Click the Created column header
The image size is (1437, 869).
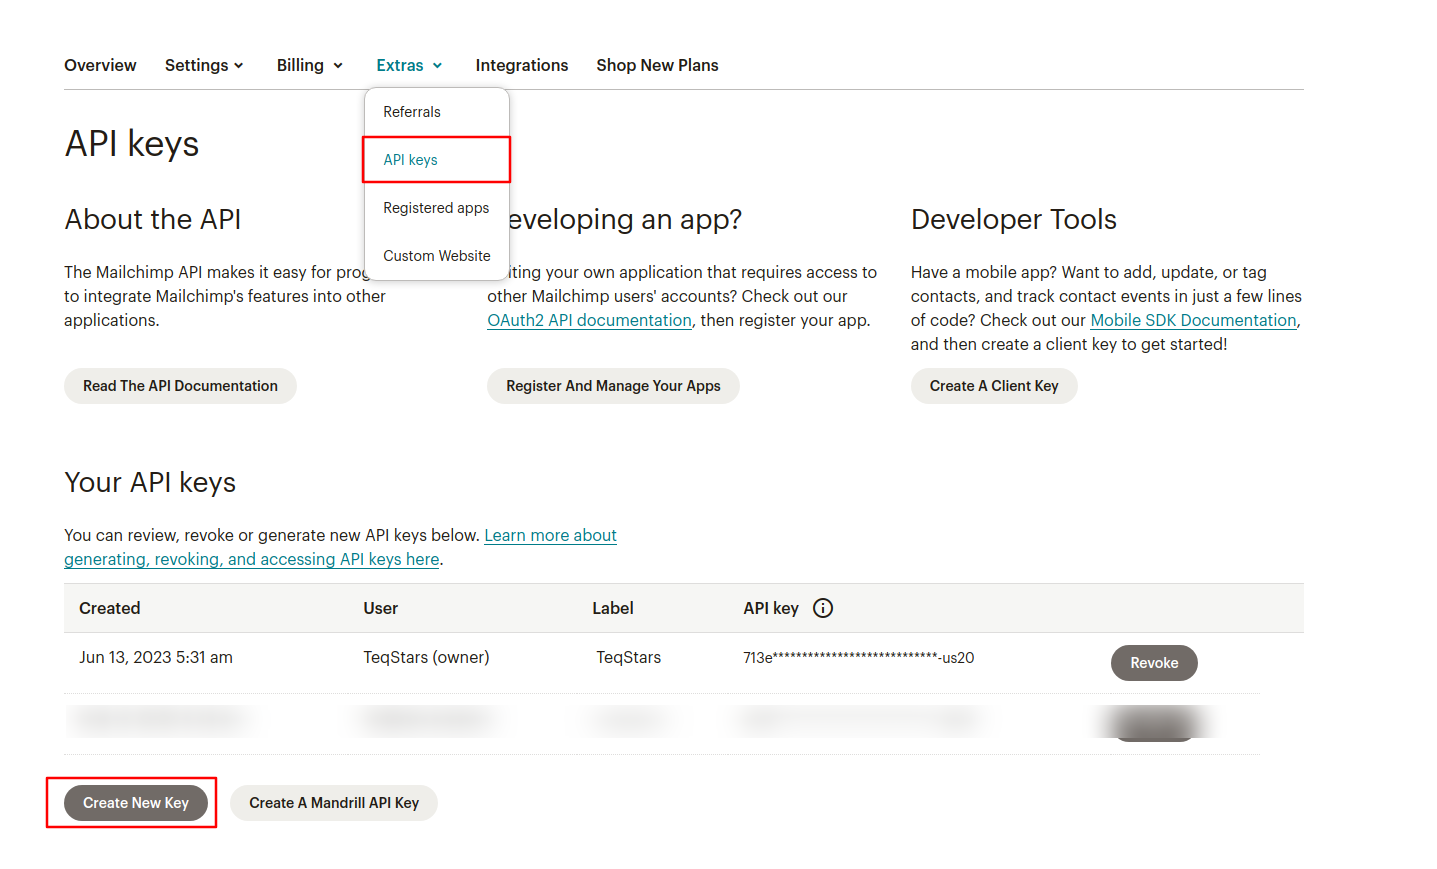tap(110, 608)
